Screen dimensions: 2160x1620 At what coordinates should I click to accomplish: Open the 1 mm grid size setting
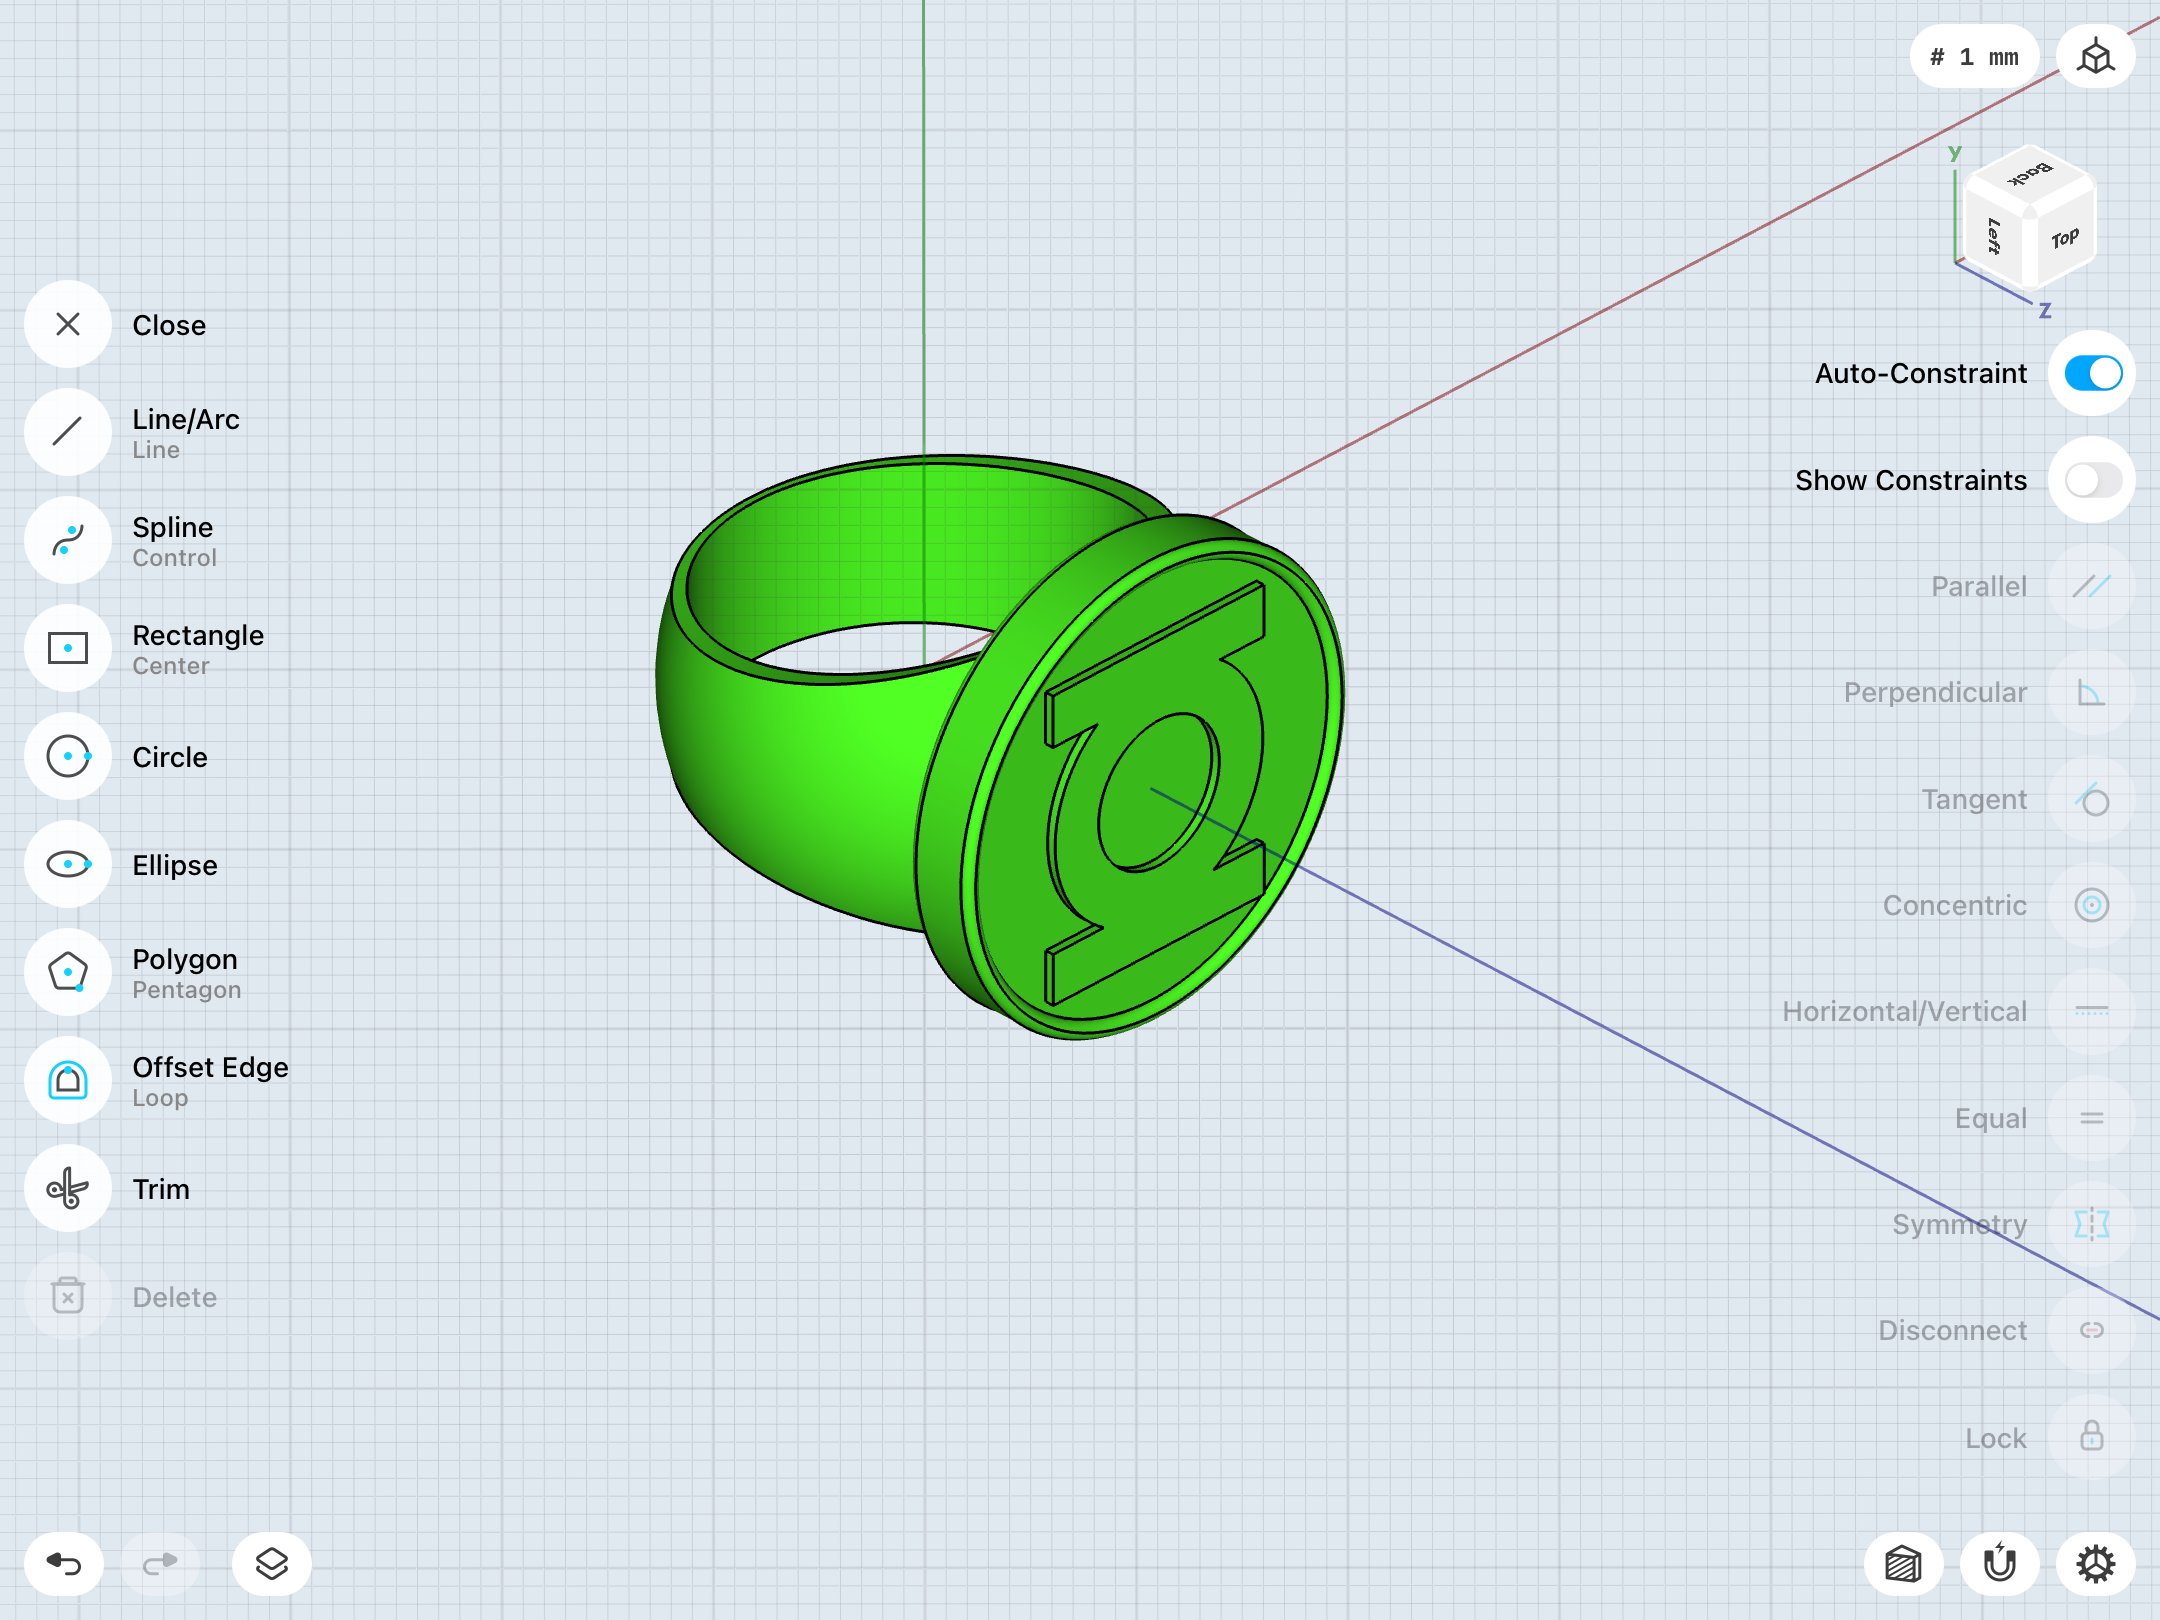coord(1975,56)
